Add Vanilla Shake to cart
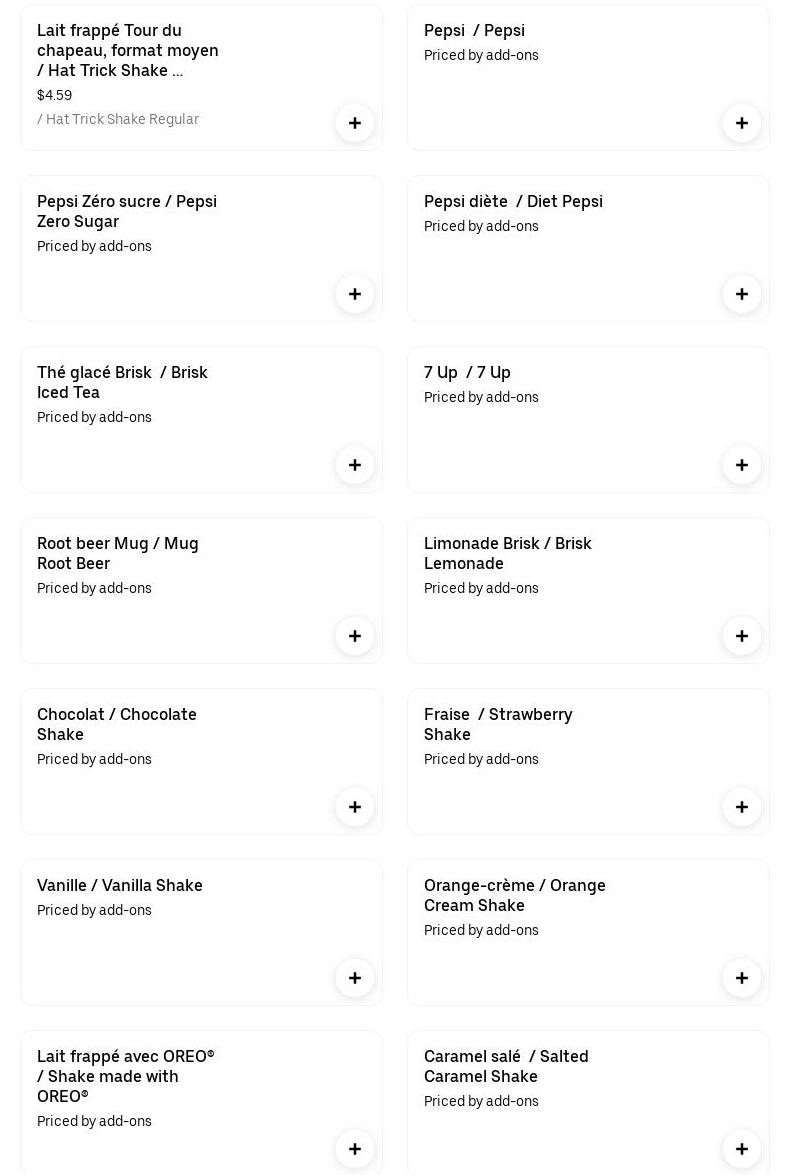804x1175 pixels. 355,978
